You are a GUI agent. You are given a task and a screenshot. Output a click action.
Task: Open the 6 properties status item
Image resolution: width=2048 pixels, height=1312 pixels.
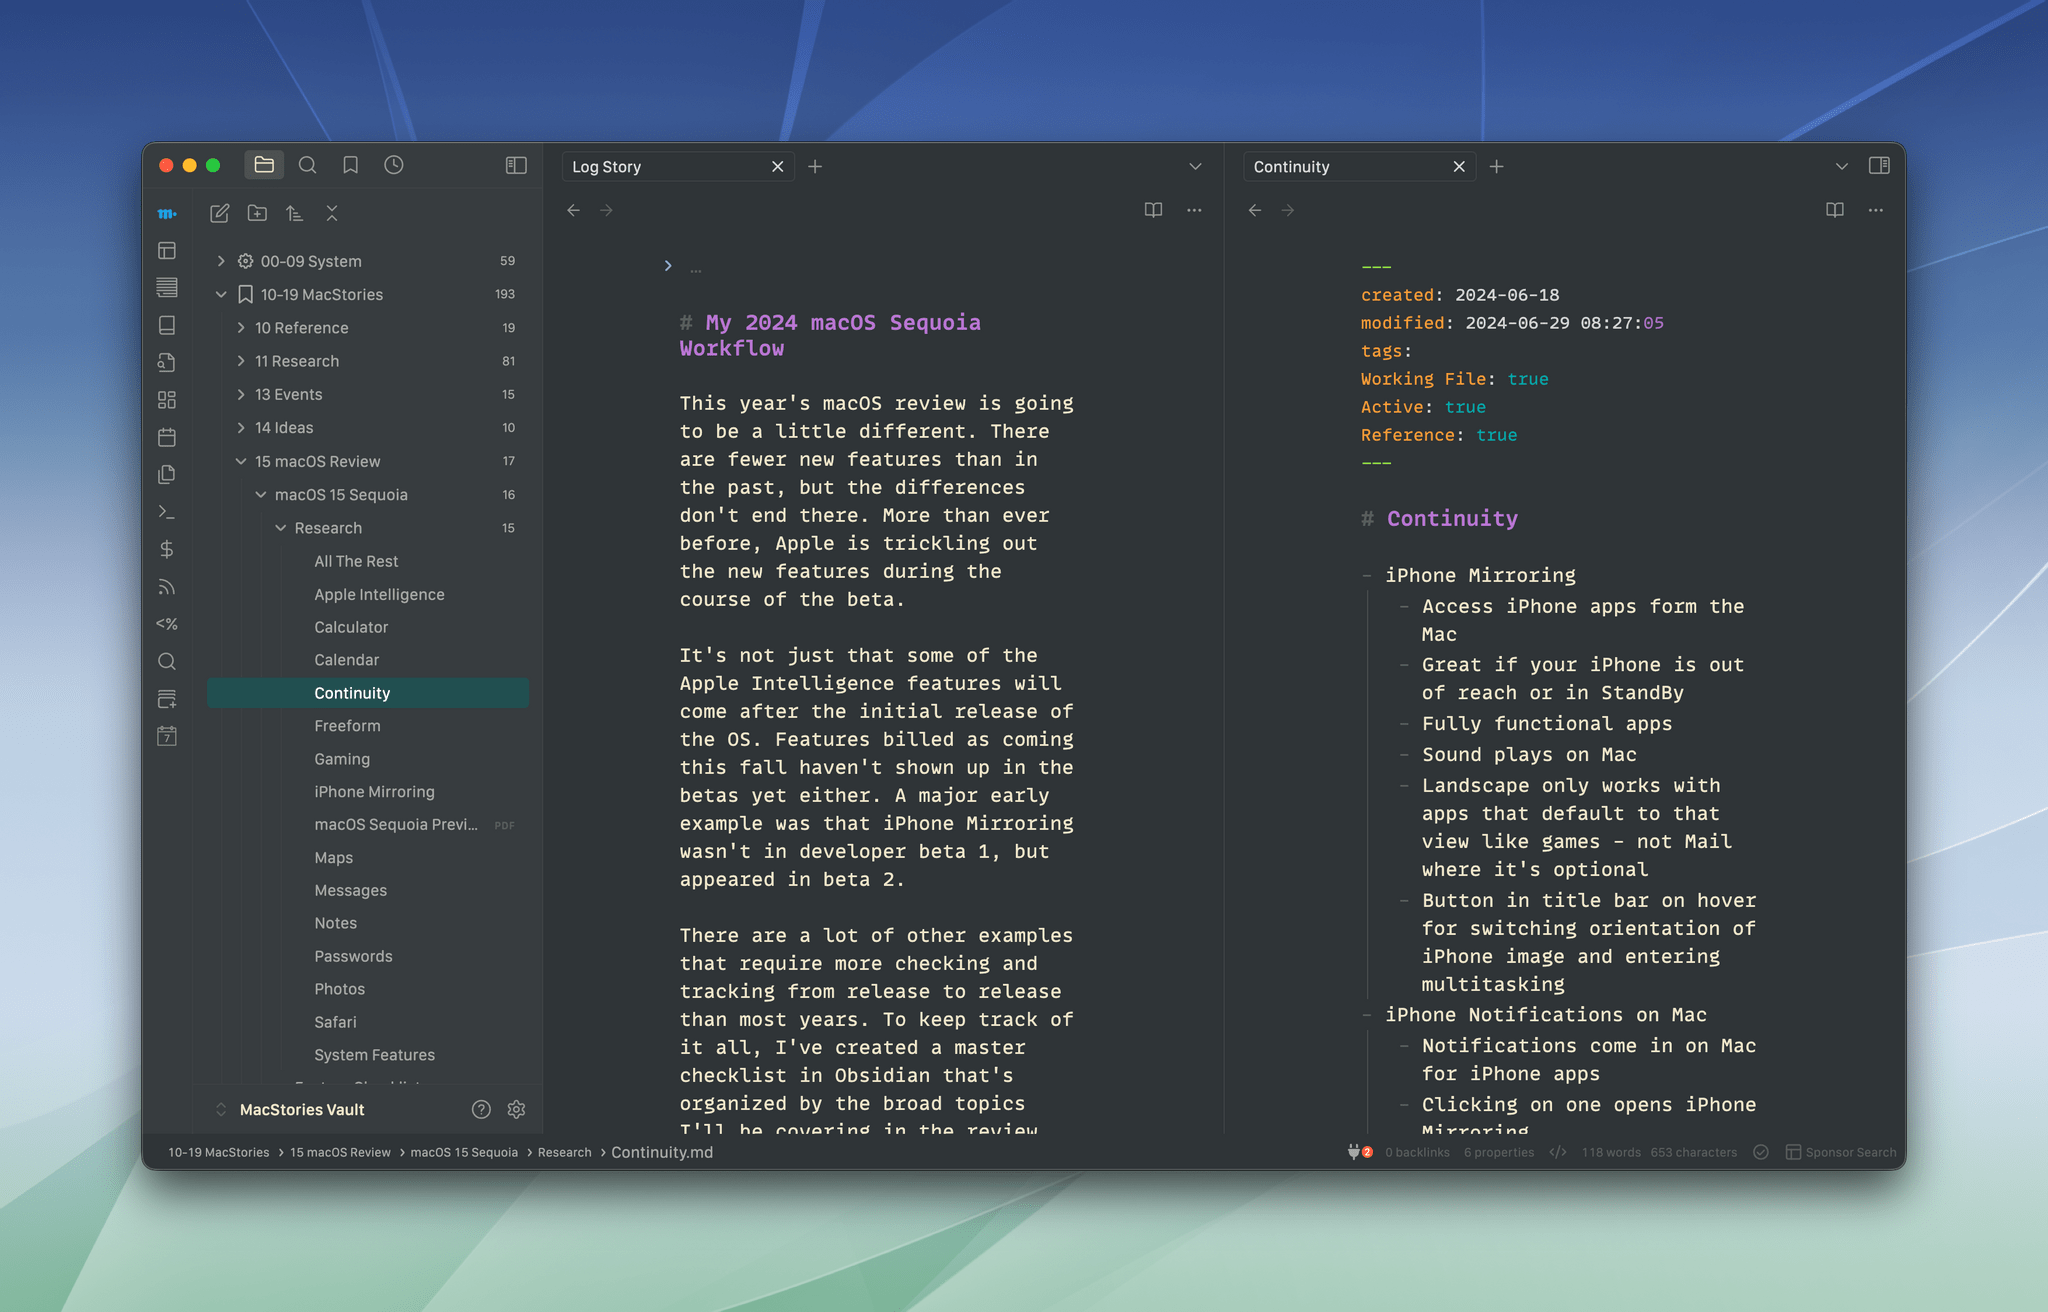(x=1499, y=1152)
